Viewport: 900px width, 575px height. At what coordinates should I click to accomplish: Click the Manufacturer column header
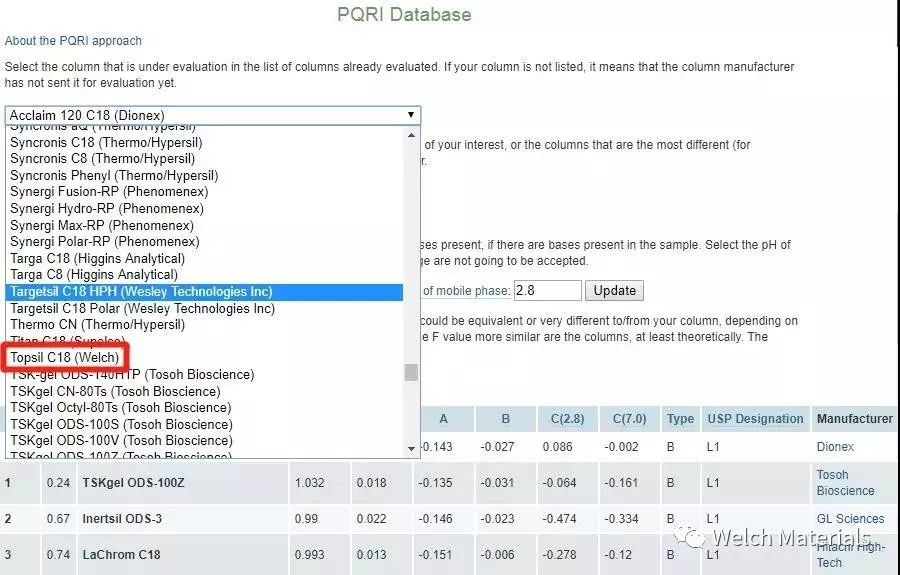tap(855, 419)
